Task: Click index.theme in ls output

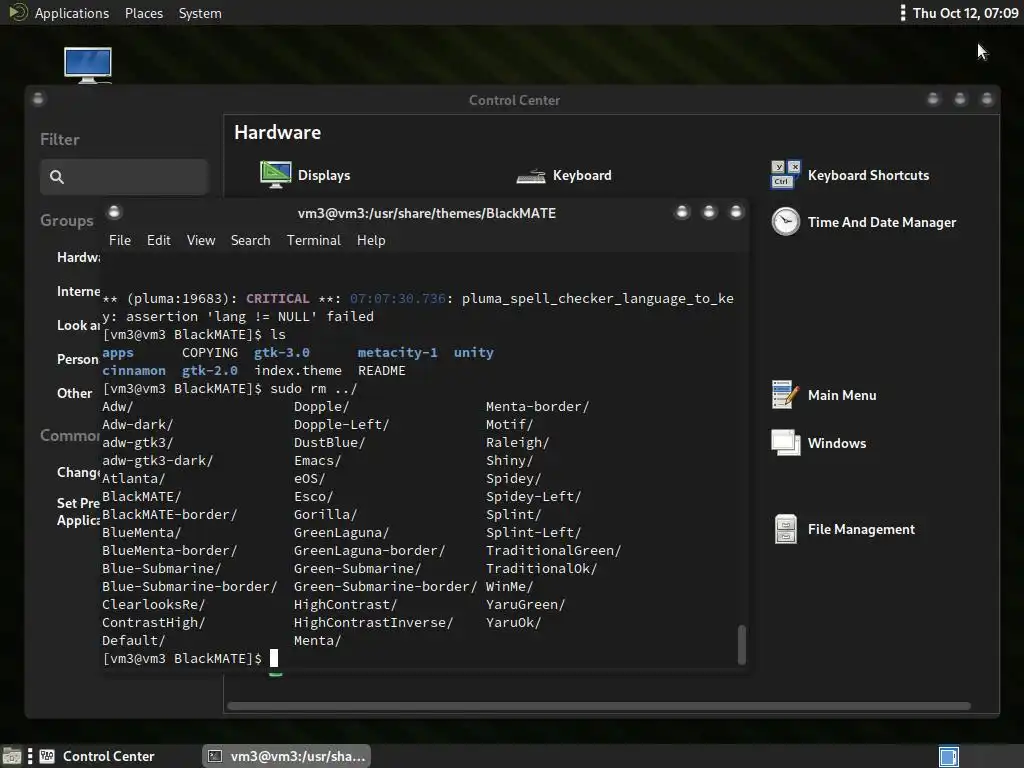Action: (298, 370)
